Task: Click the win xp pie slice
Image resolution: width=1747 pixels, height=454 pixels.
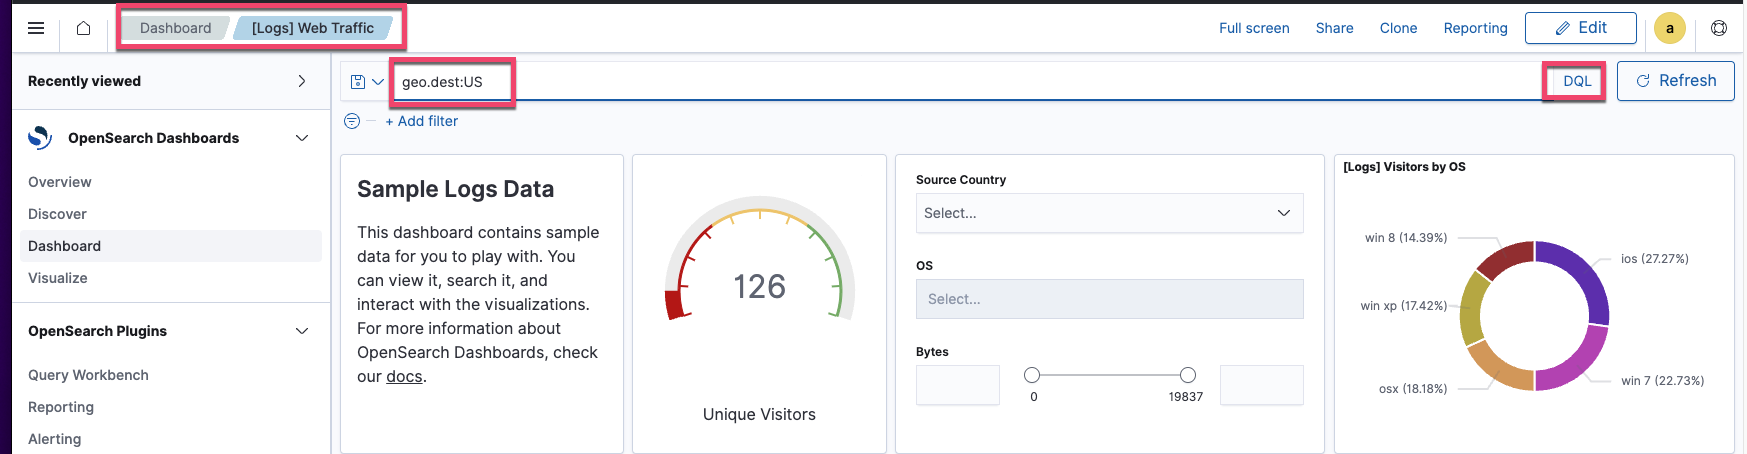Action: (x=1470, y=310)
